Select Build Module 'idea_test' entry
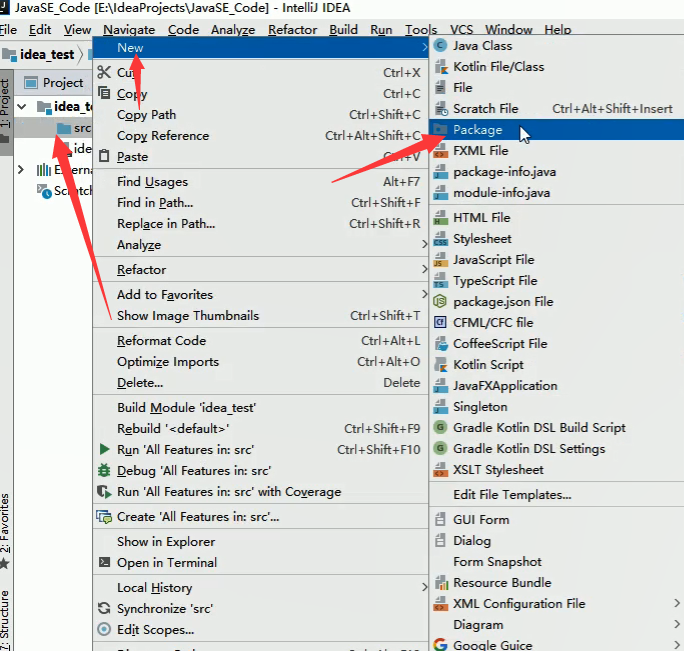 point(260,407)
